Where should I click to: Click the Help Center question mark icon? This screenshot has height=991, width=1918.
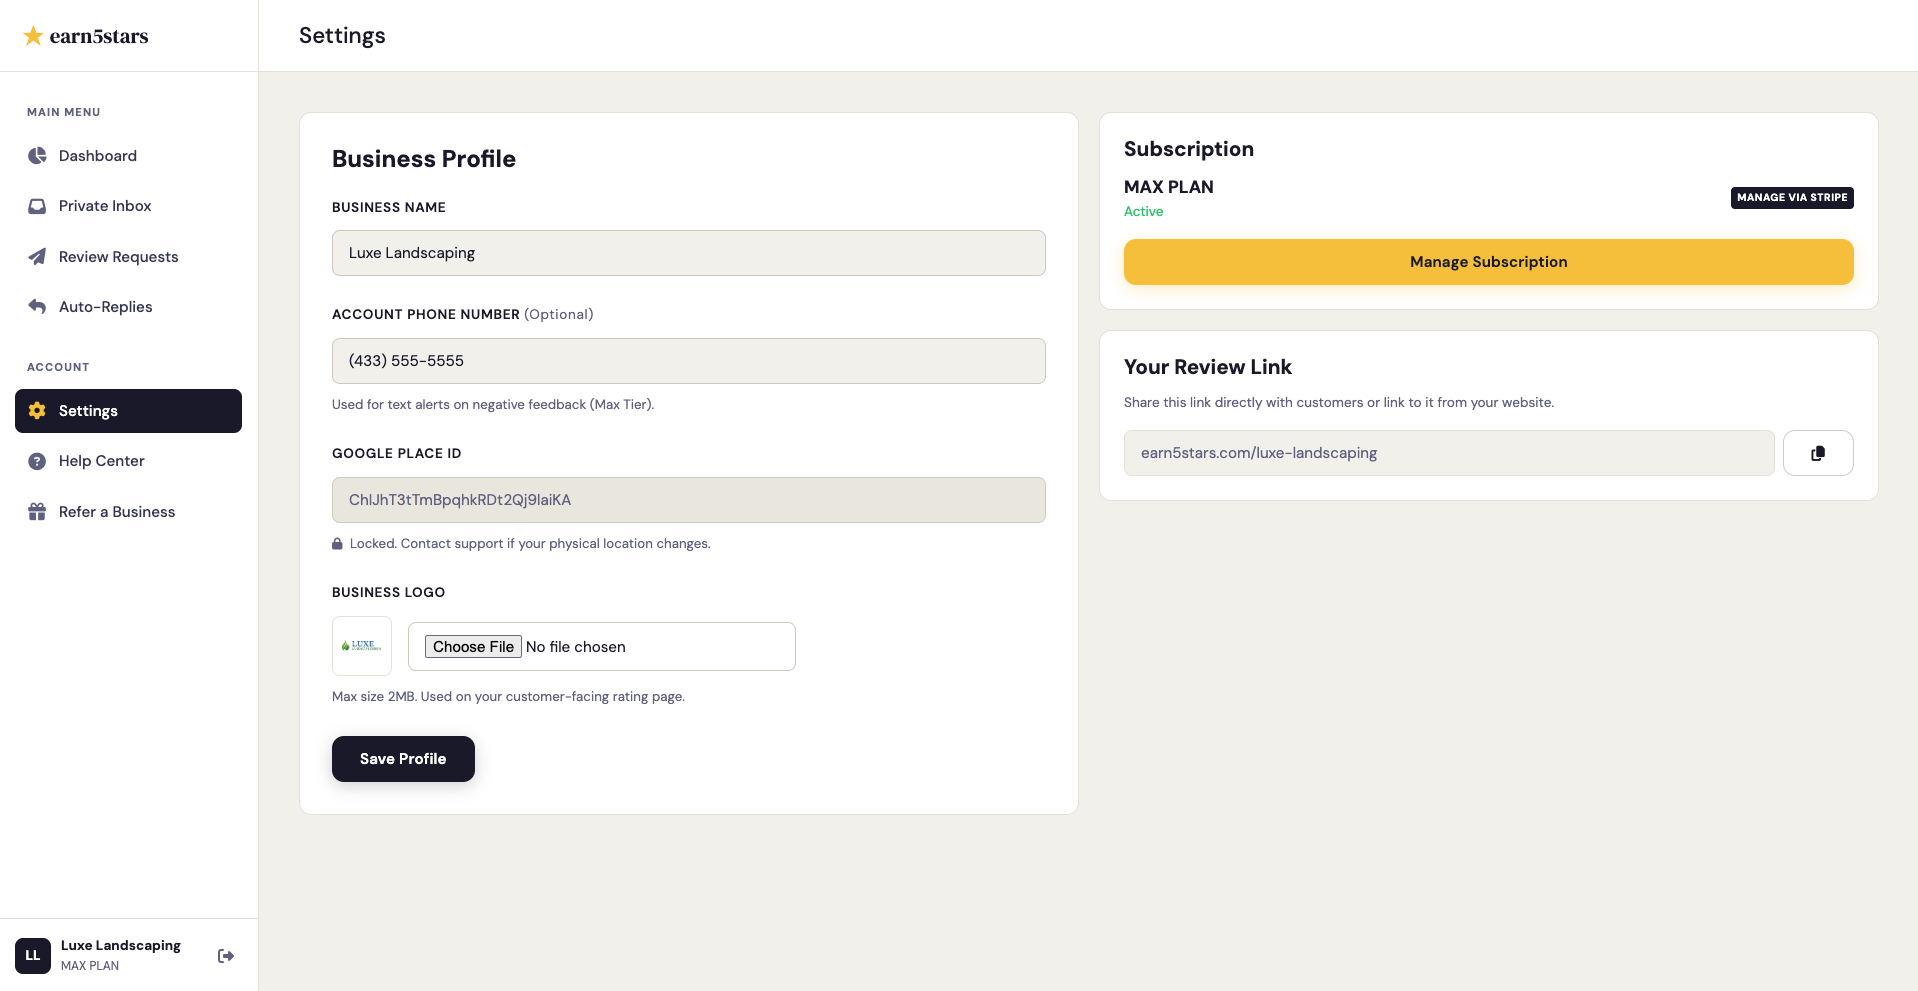[36, 461]
